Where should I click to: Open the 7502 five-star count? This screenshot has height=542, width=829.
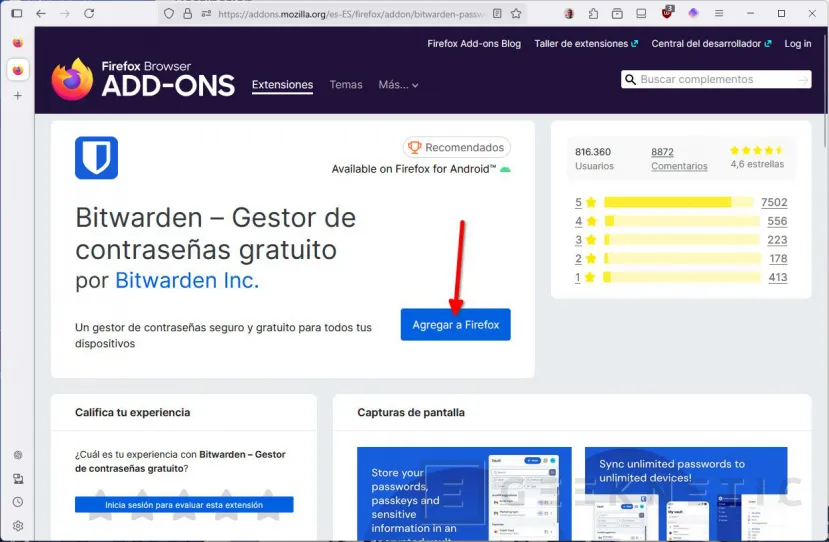pyautogui.click(x=774, y=202)
